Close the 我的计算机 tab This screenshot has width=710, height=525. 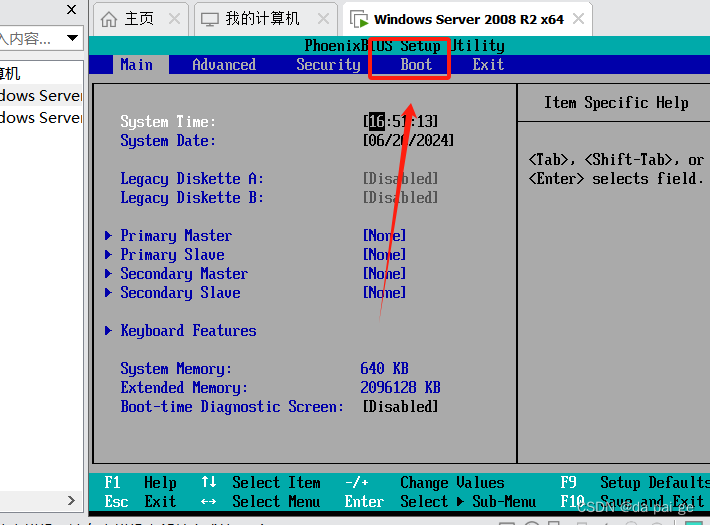[323, 19]
